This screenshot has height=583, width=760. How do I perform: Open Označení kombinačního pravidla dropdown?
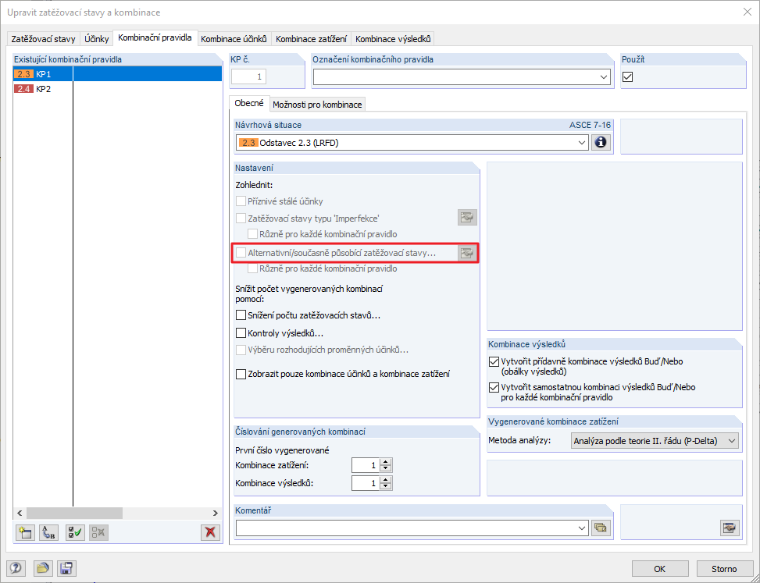603,77
